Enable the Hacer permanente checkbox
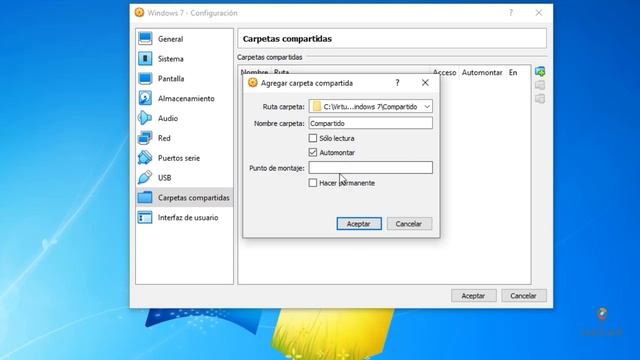The height and width of the screenshot is (360, 640). point(313,183)
